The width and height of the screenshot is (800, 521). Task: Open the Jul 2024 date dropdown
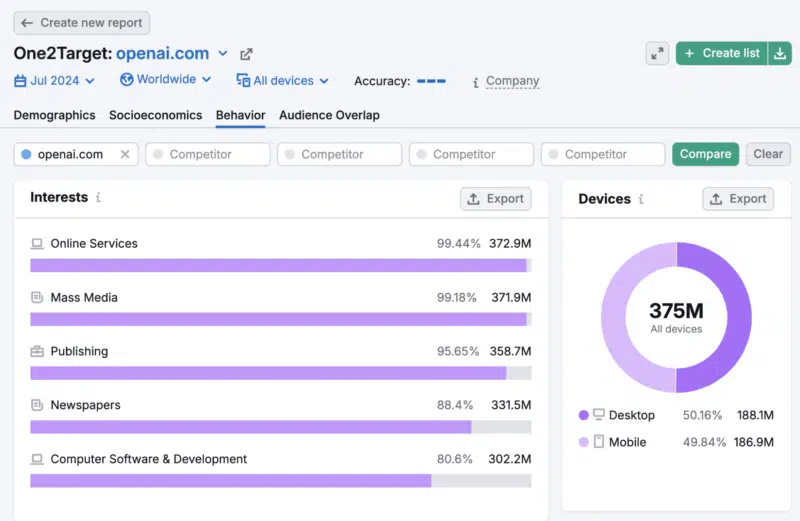(x=55, y=81)
